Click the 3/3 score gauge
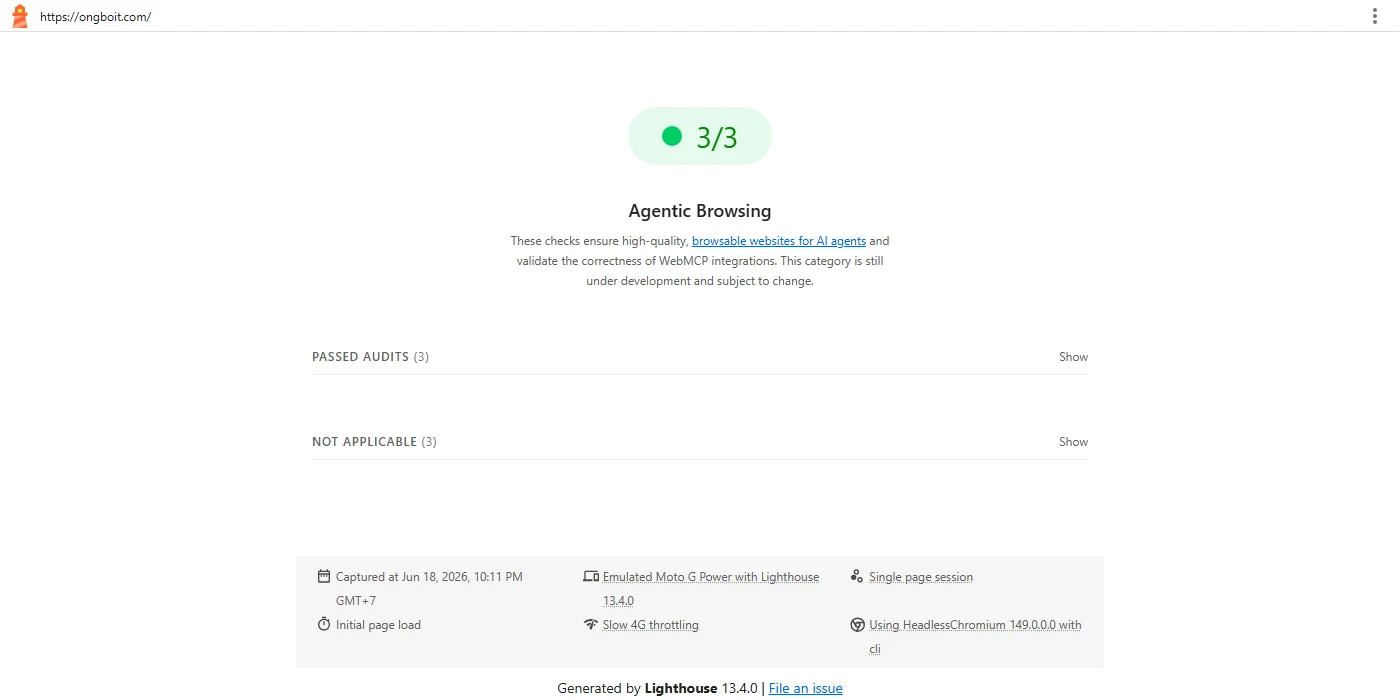This screenshot has width=1400, height=700. [700, 136]
